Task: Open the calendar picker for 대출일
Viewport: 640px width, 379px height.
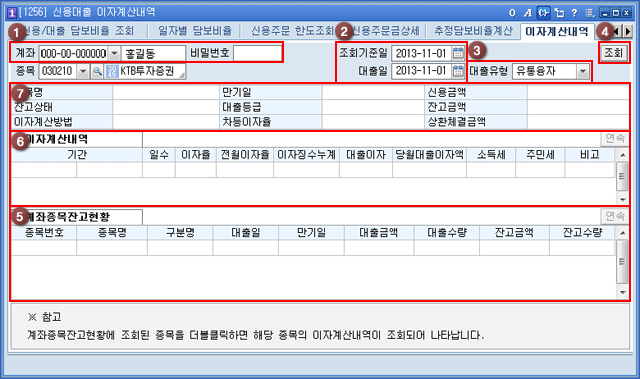Action: [458, 71]
